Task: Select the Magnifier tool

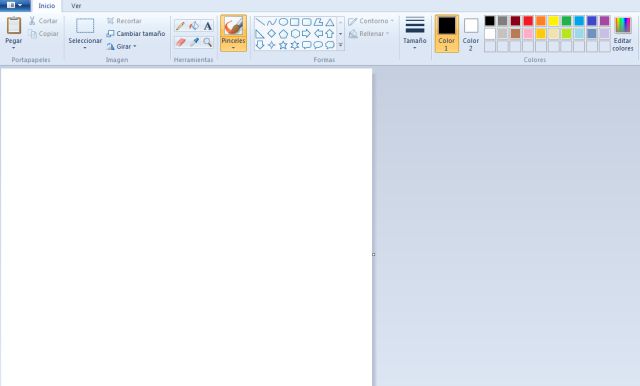Action: coord(207,42)
